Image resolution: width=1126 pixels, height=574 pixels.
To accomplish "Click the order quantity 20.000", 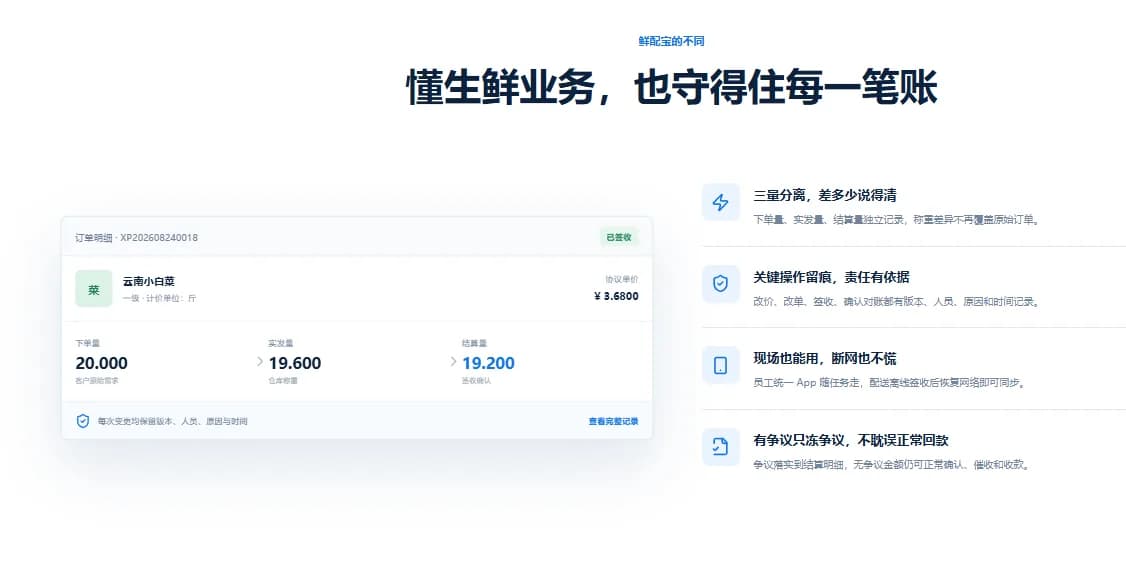I will (x=101, y=363).
